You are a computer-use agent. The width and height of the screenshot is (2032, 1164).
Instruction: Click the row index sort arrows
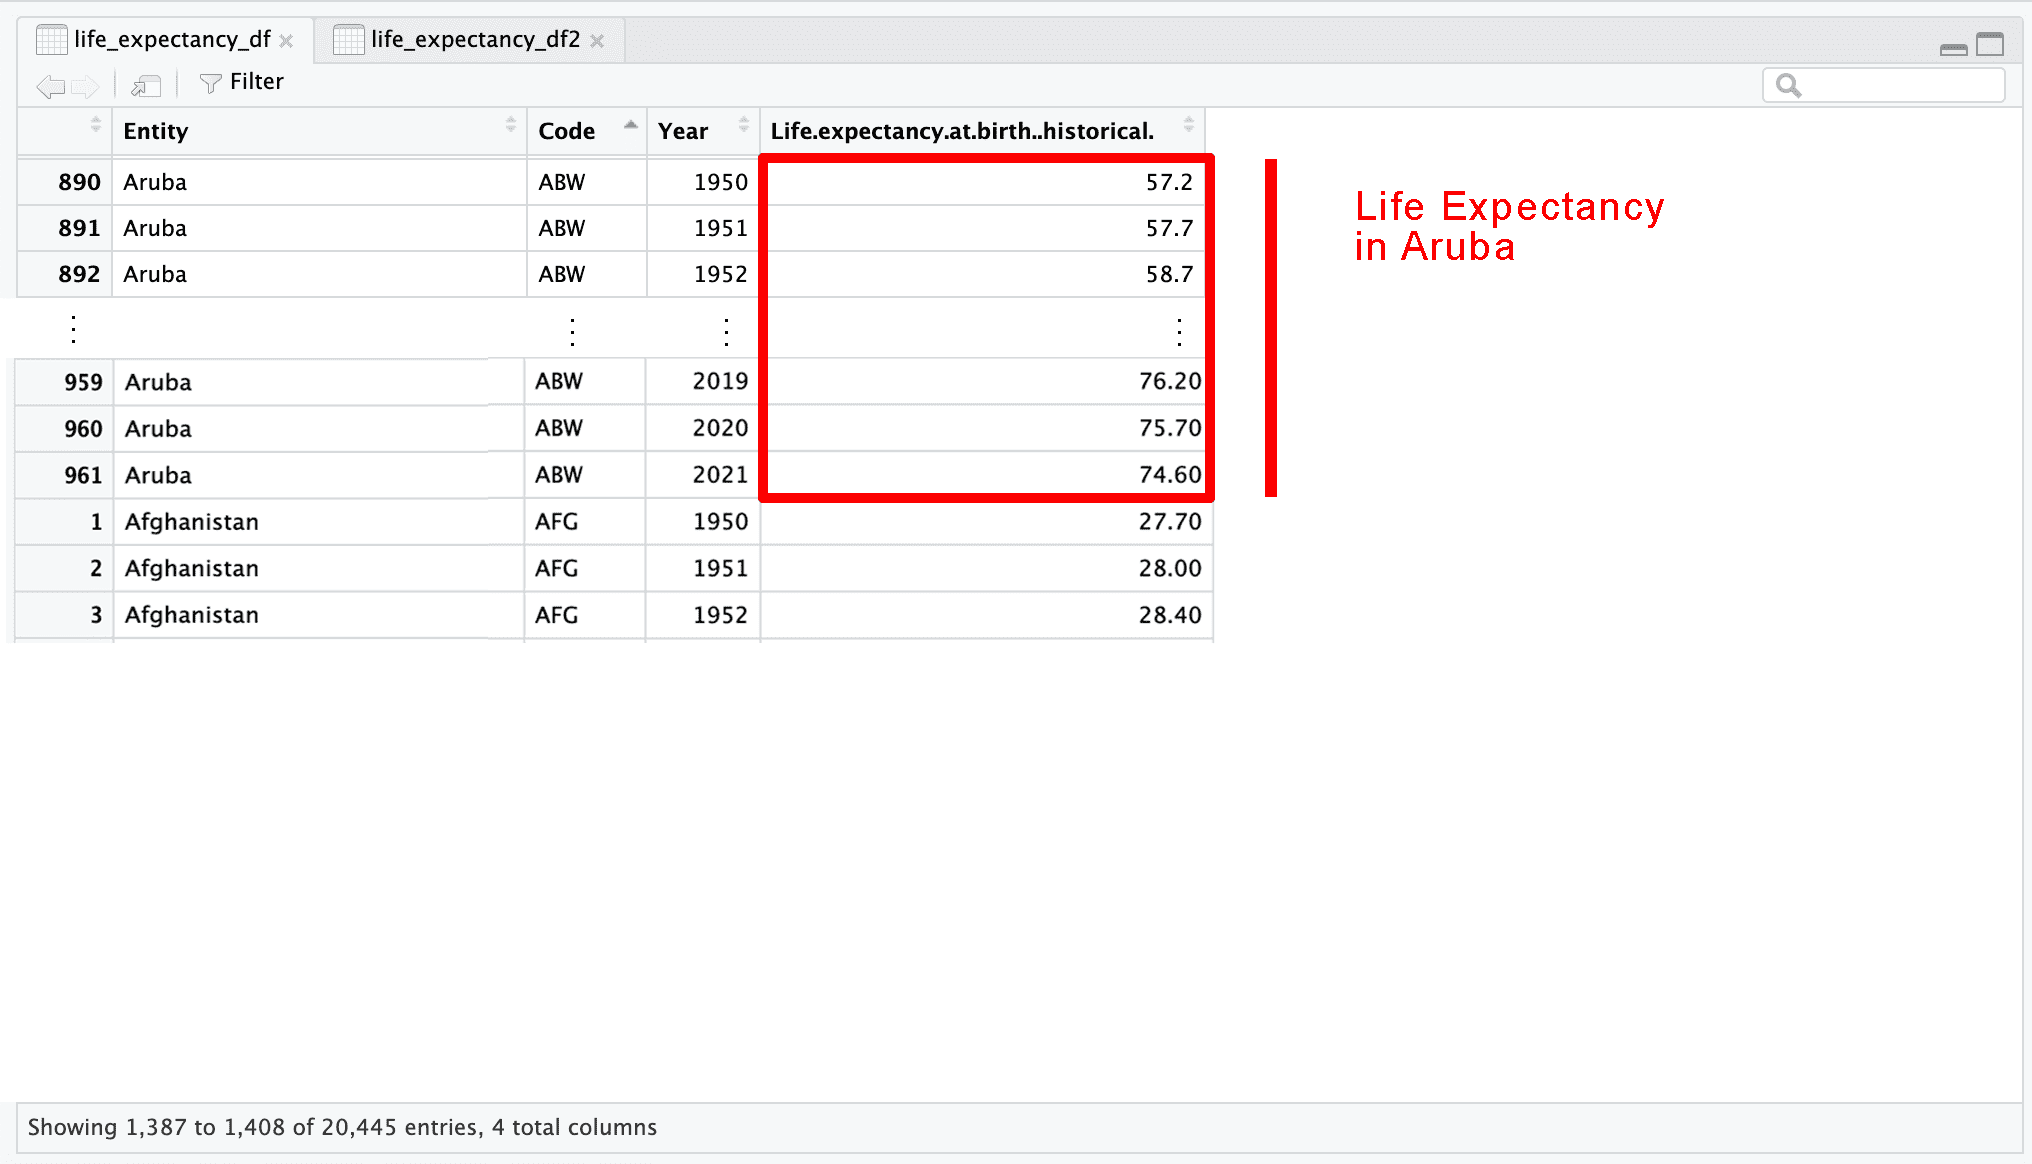tap(96, 124)
